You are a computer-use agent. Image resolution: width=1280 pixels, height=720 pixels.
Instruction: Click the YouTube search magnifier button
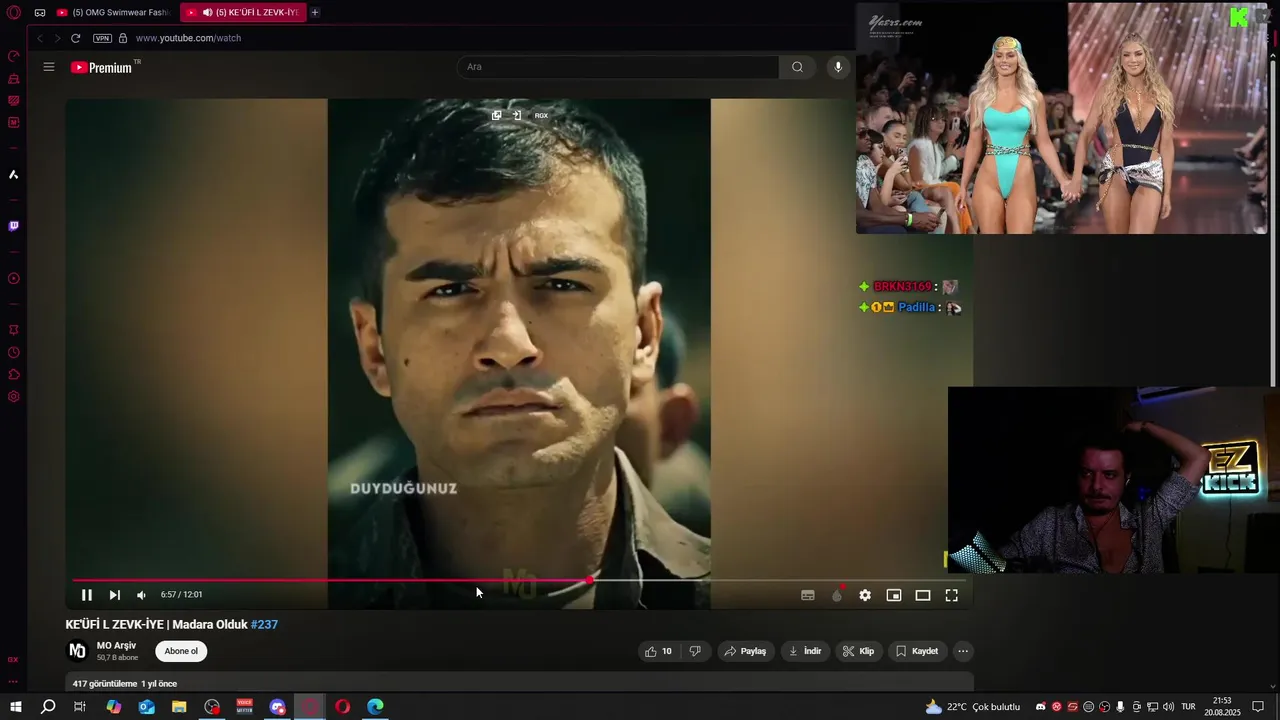797,67
